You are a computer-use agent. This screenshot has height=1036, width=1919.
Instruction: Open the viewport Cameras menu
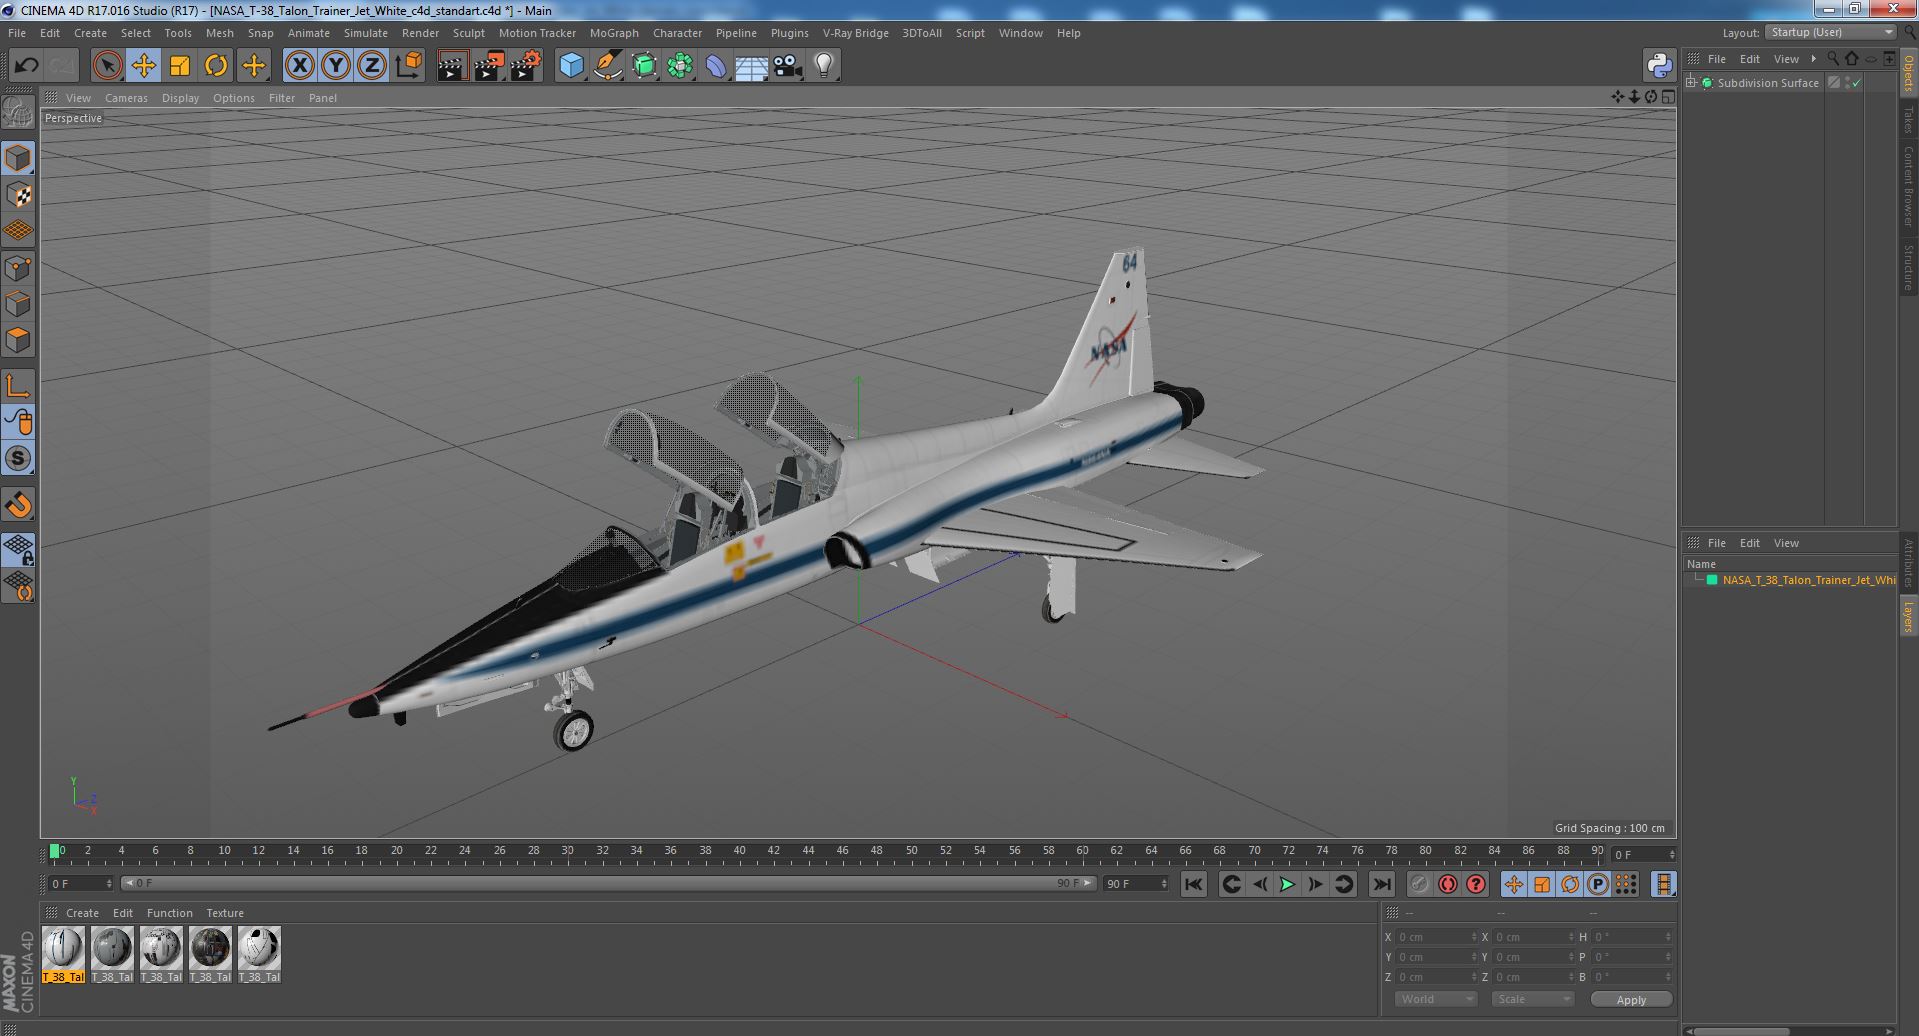pyautogui.click(x=126, y=98)
